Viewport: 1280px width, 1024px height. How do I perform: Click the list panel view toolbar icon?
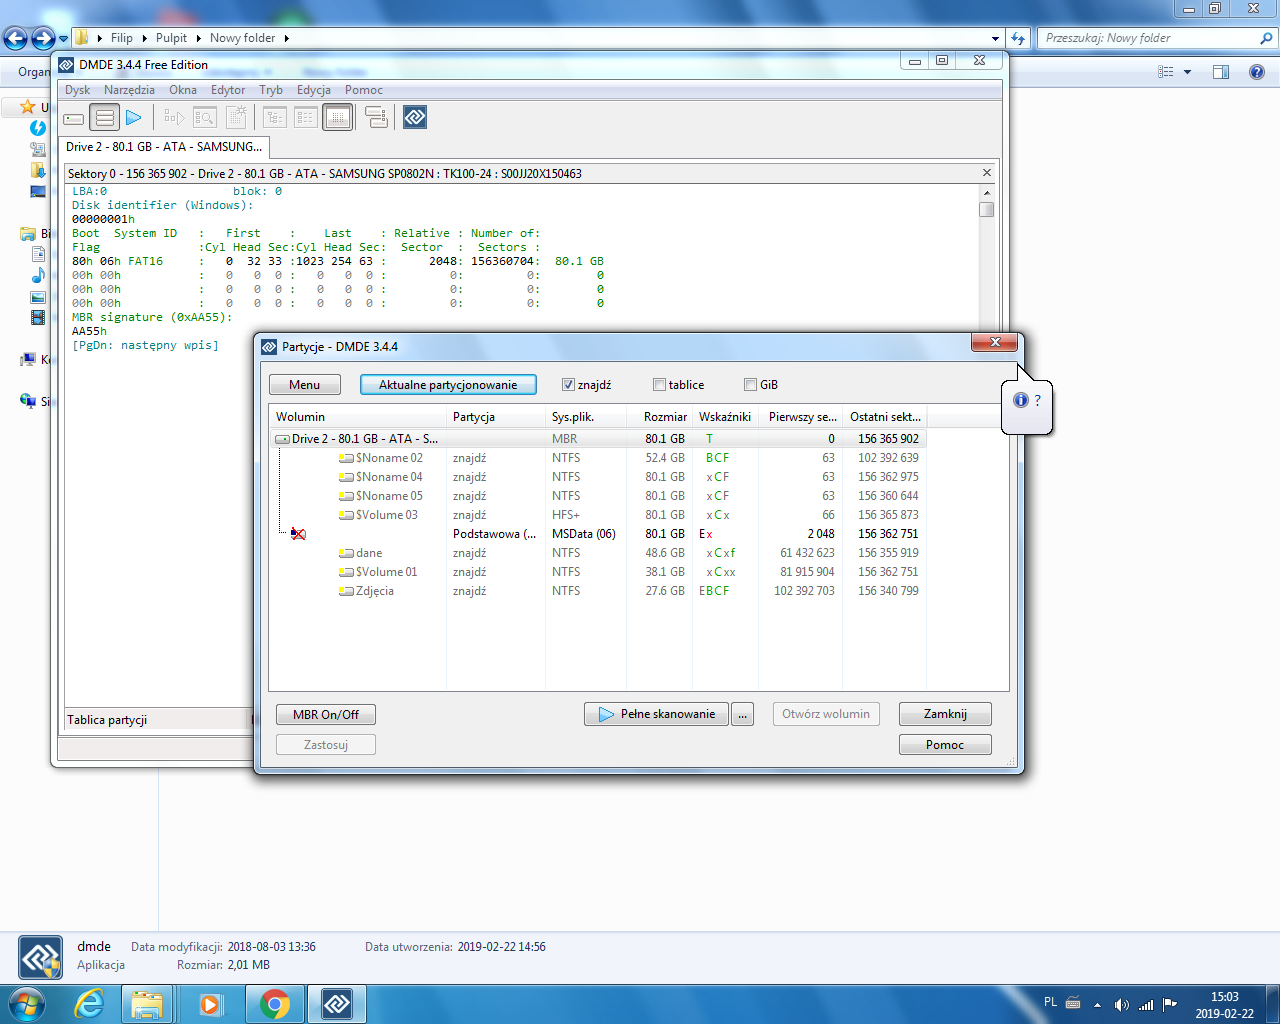(305, 118)
